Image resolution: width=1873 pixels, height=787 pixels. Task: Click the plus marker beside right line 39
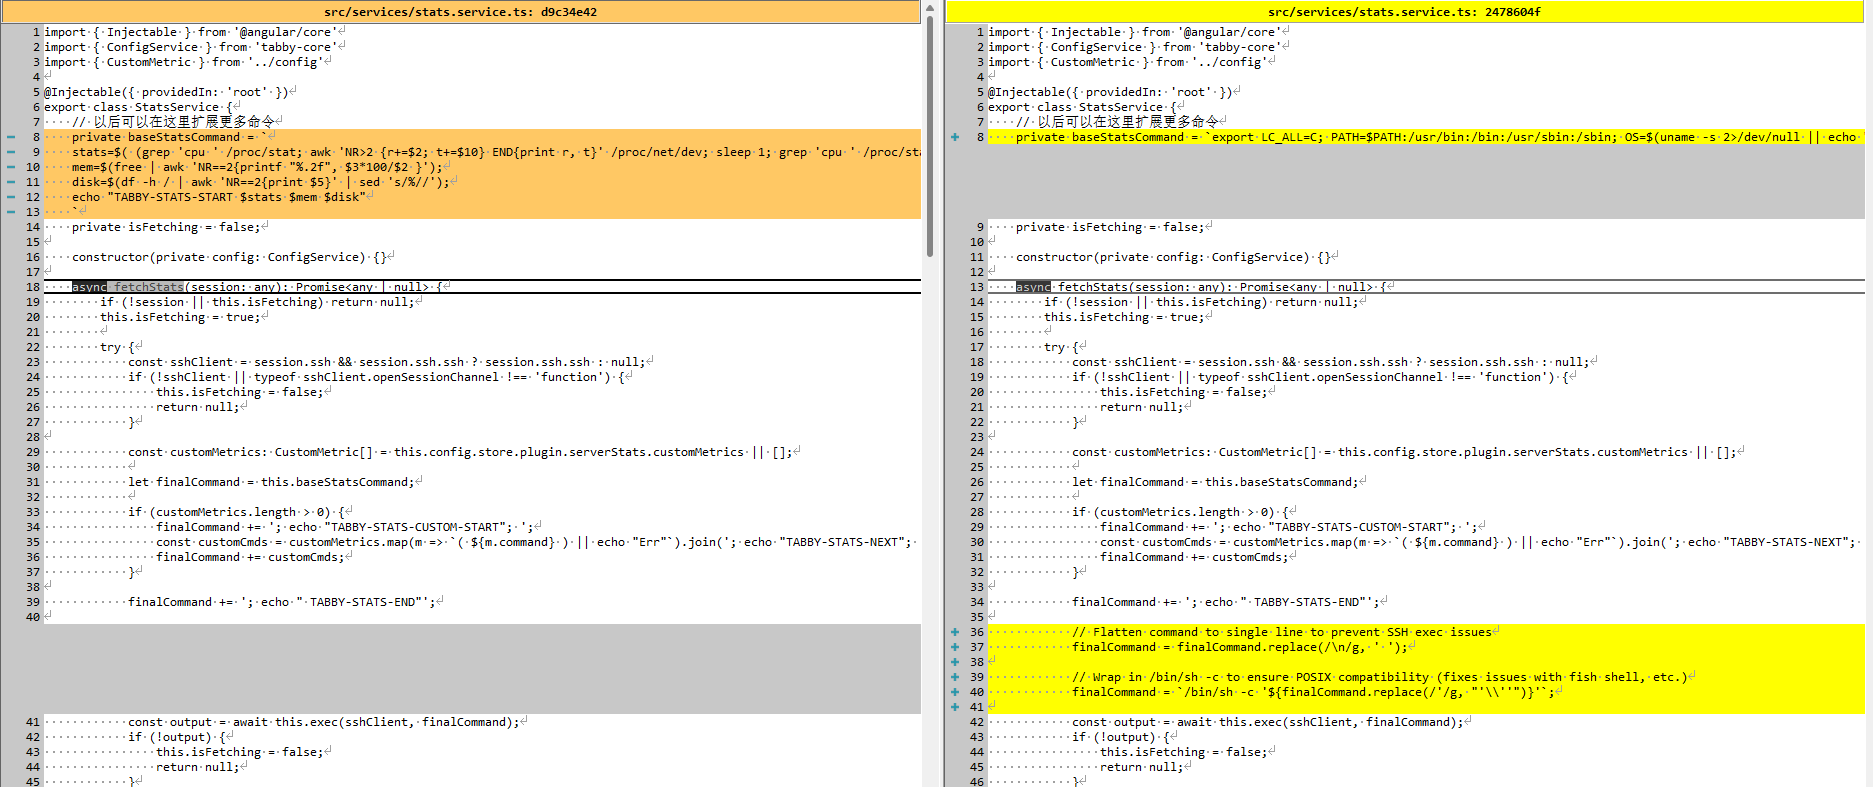click(955, 677)
